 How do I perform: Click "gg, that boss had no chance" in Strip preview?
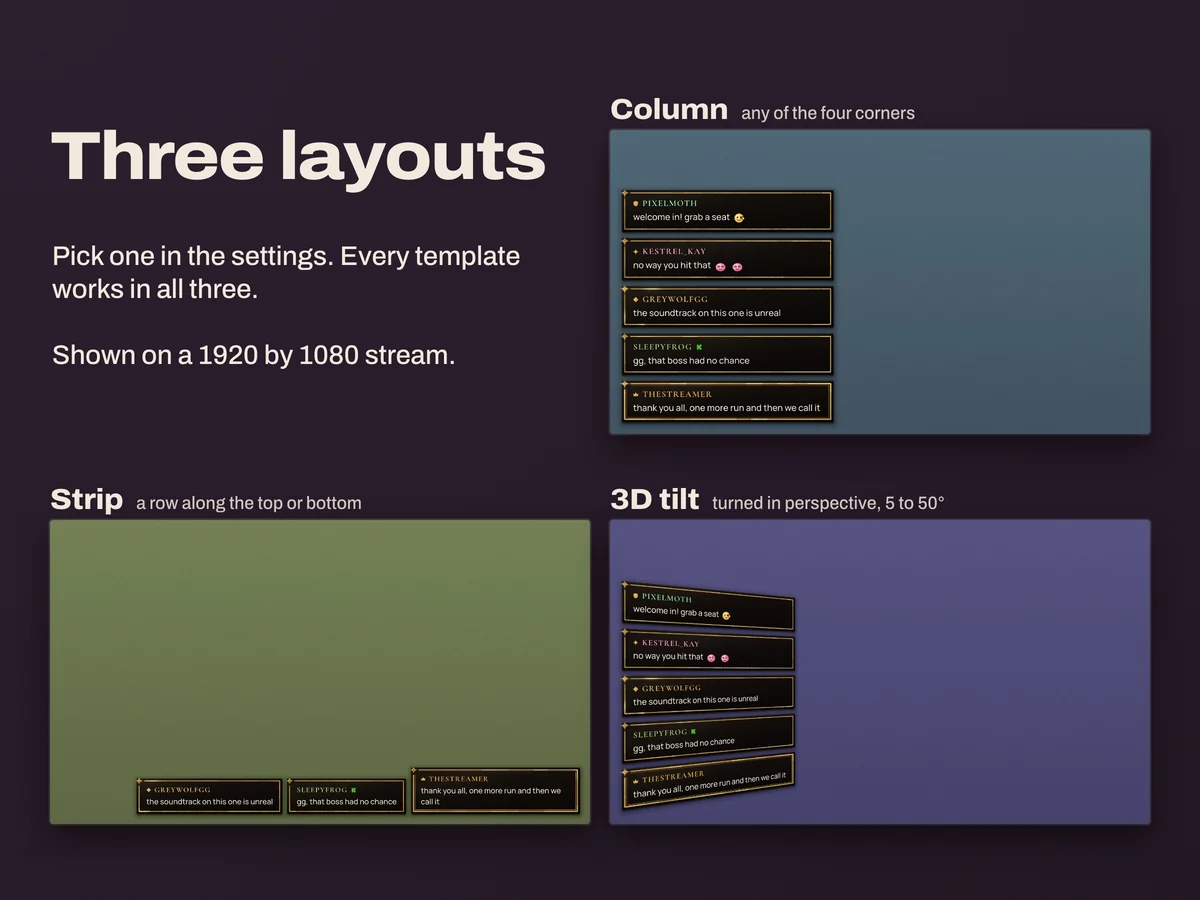click(x=346, y=802)
